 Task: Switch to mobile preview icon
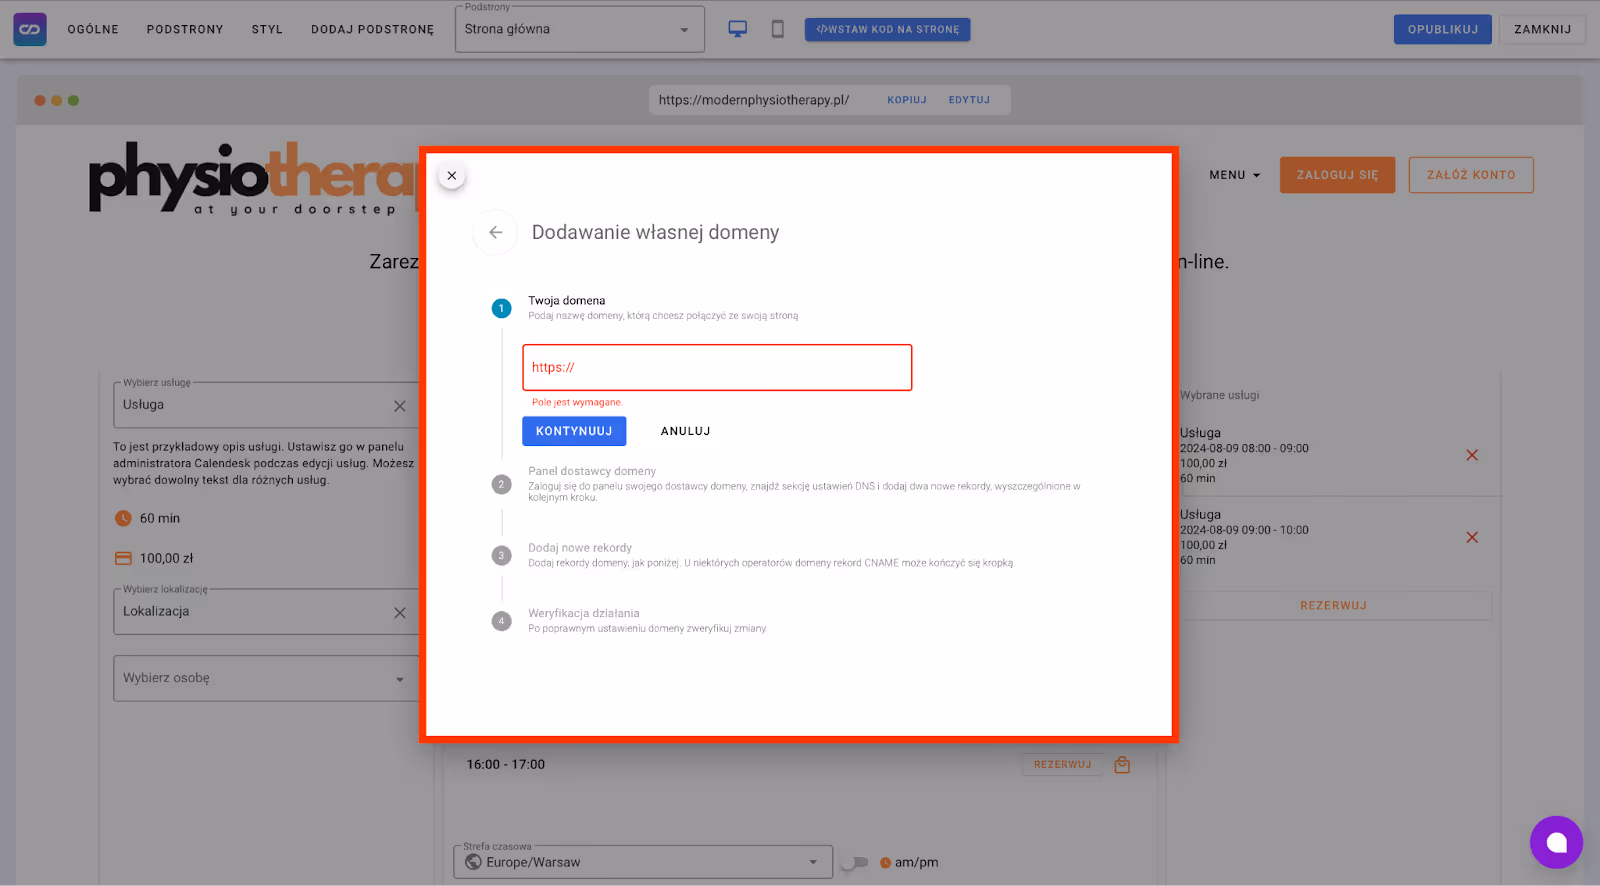pos(777,29)
